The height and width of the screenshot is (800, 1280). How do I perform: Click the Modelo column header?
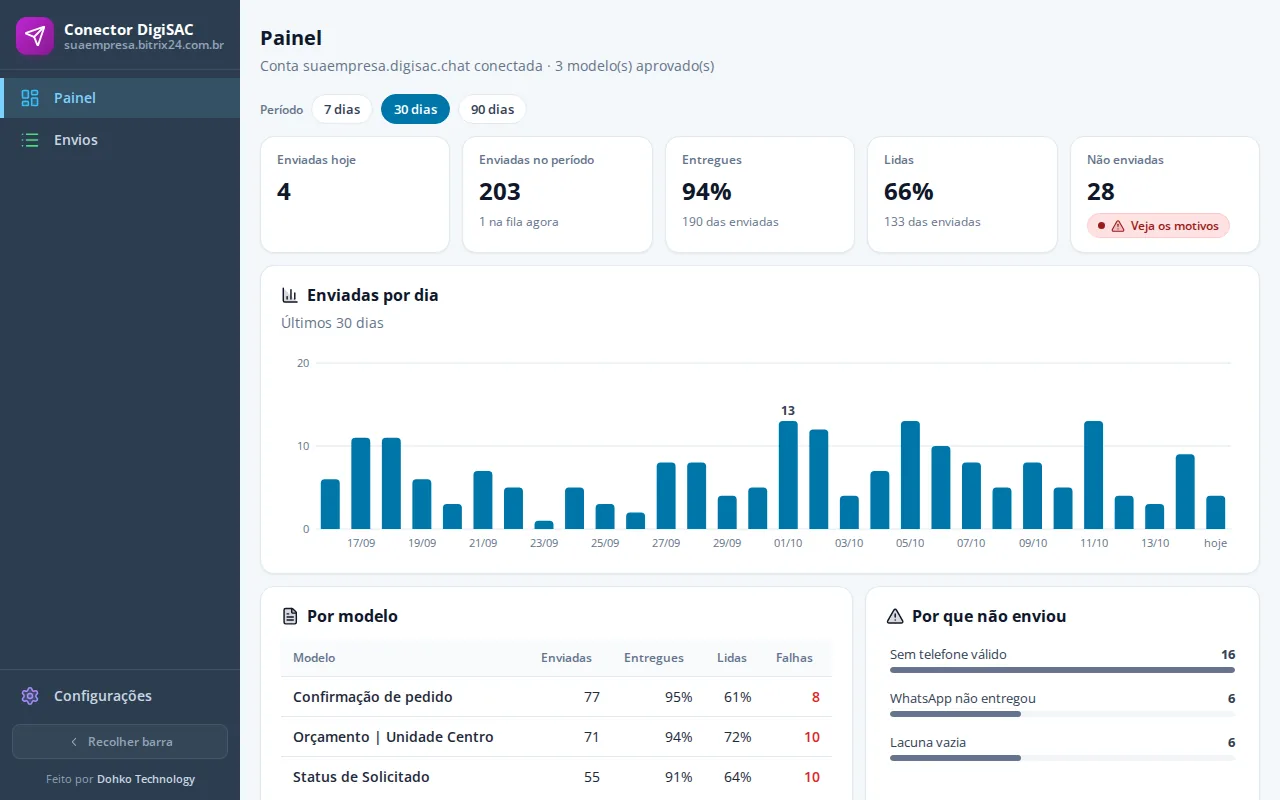pyautogui.click(x=314, y=658)
